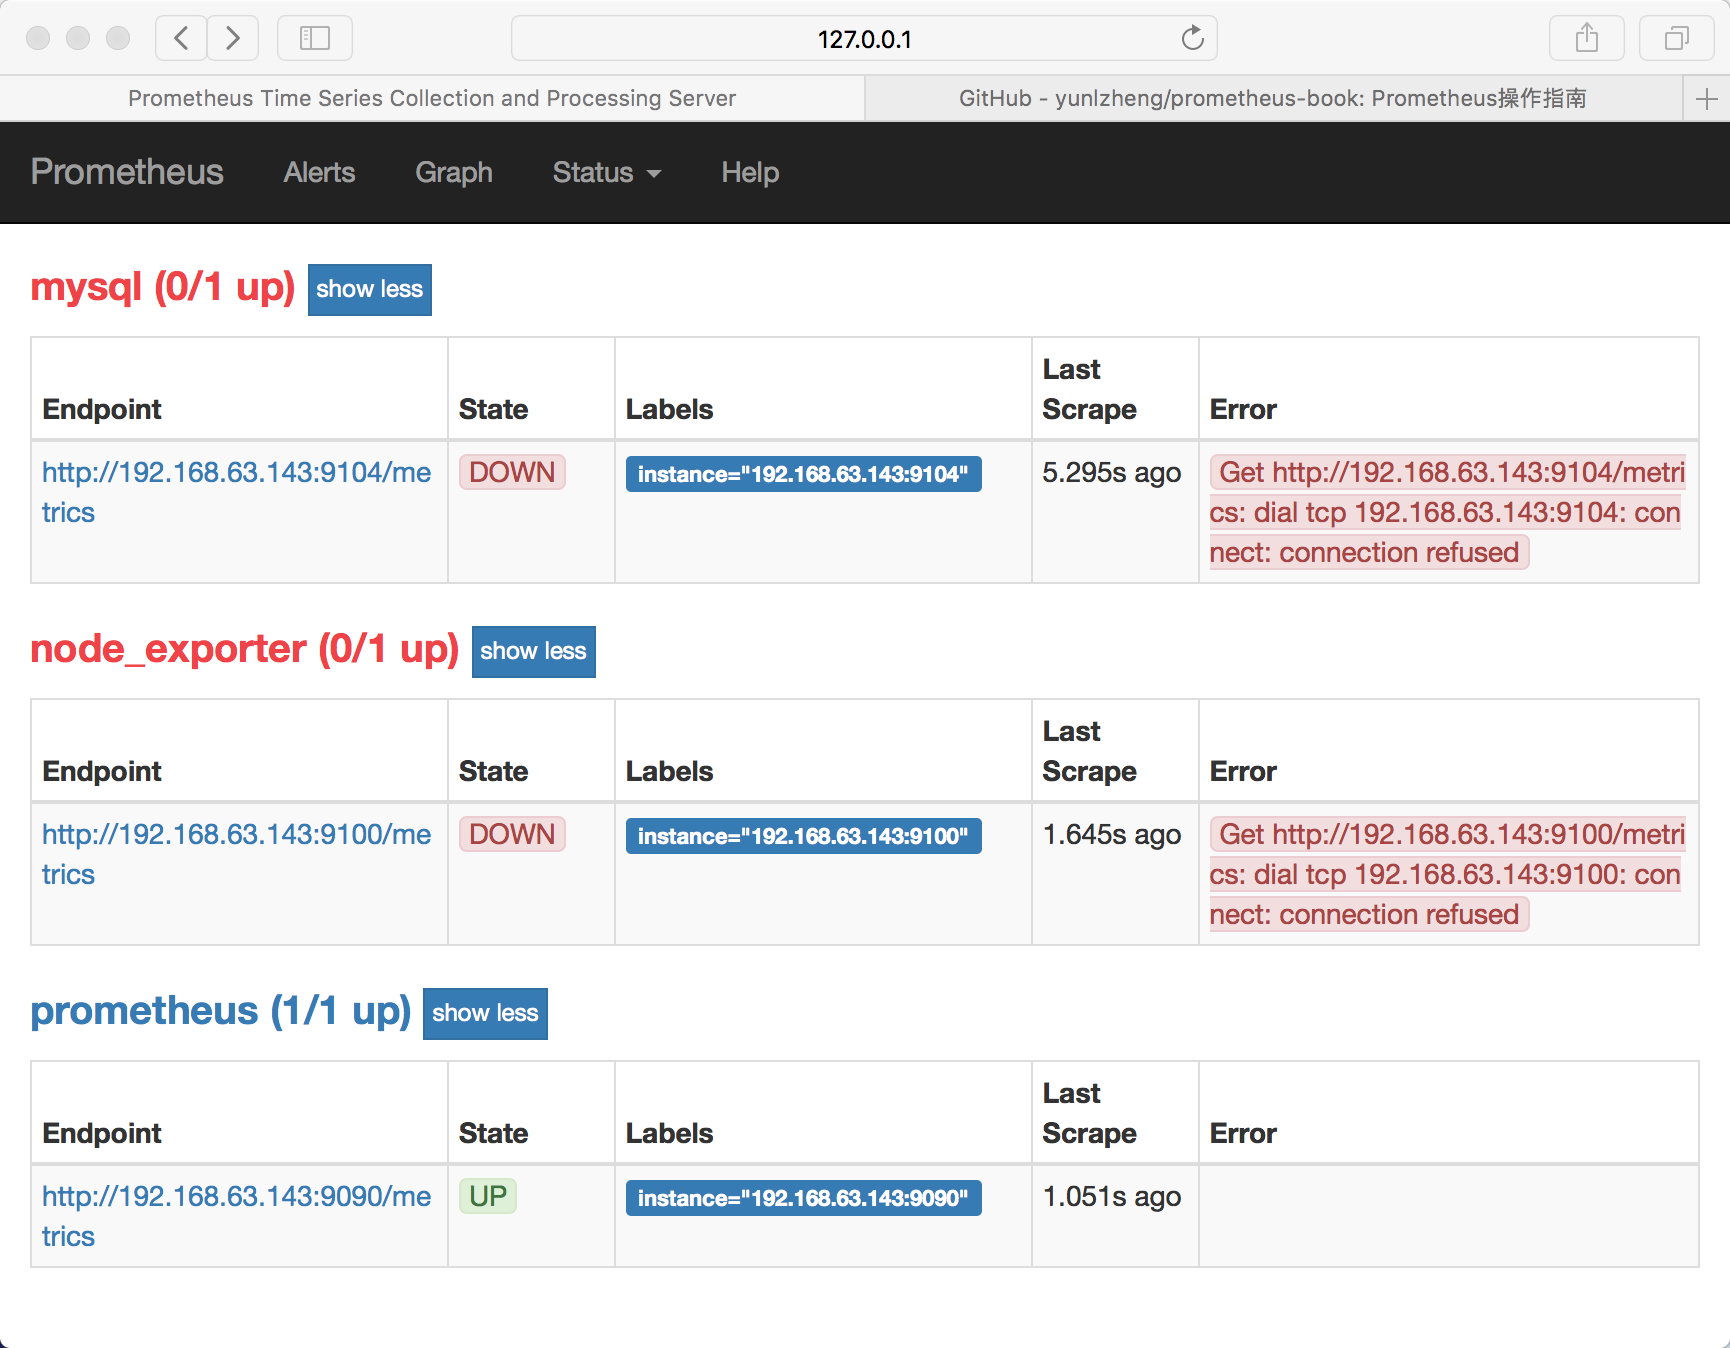Collapse prometheus targets with show less
The image size is (1730, 1348).
485,1014
